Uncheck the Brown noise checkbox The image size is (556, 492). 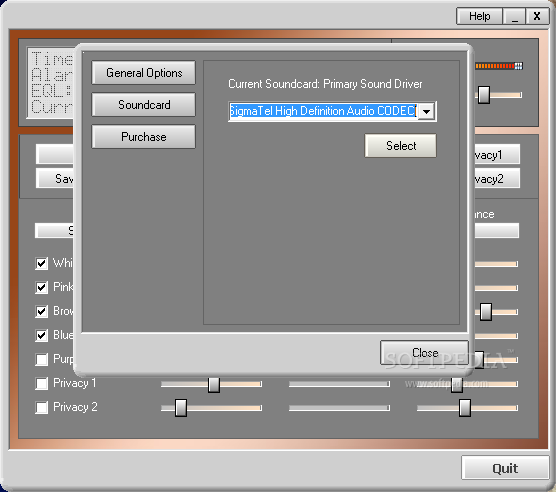click(x=41, y=311)
